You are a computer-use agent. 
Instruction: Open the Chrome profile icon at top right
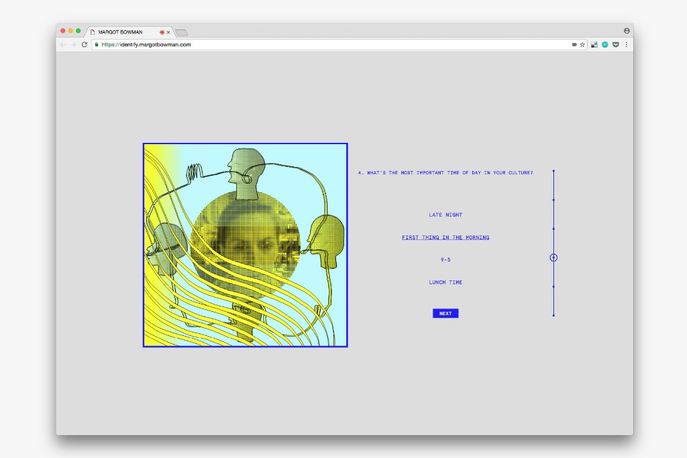[x=627, y=31]
